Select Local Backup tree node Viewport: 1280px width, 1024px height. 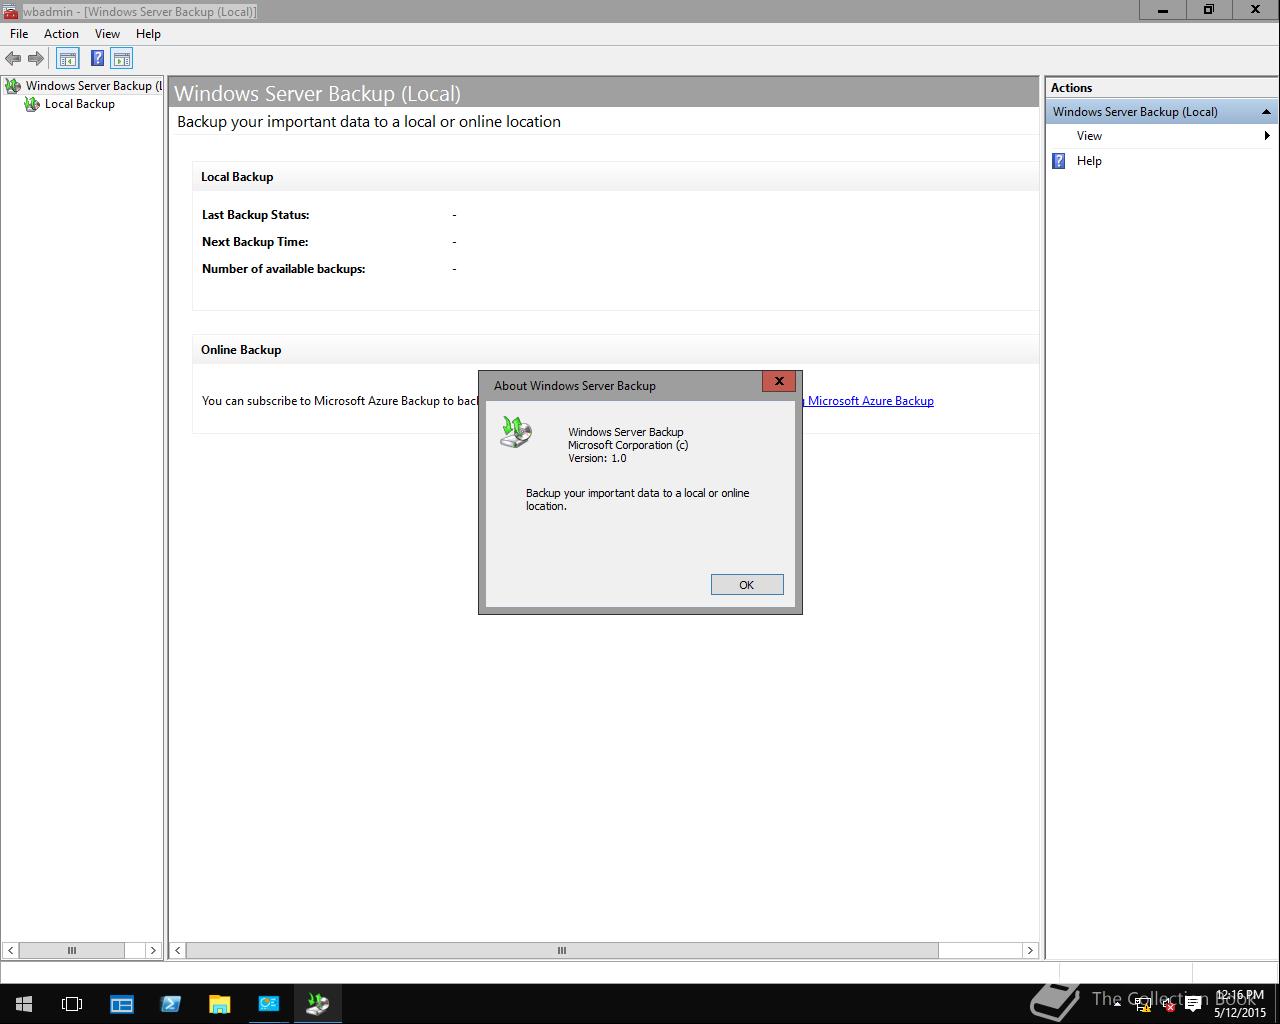coord(70,104)
